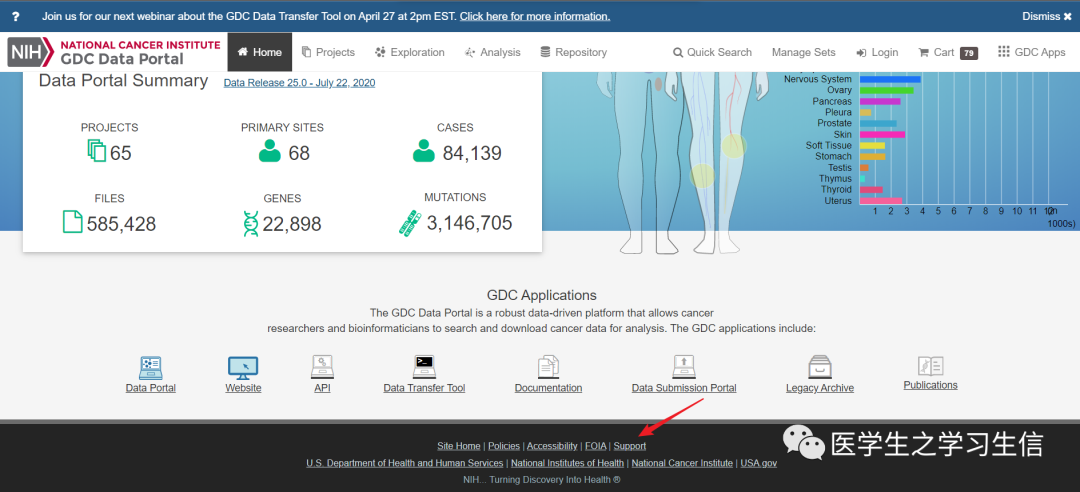Click the Publications application icon
The width and height of the screenshot is (1080, 492).
point(931,366)
